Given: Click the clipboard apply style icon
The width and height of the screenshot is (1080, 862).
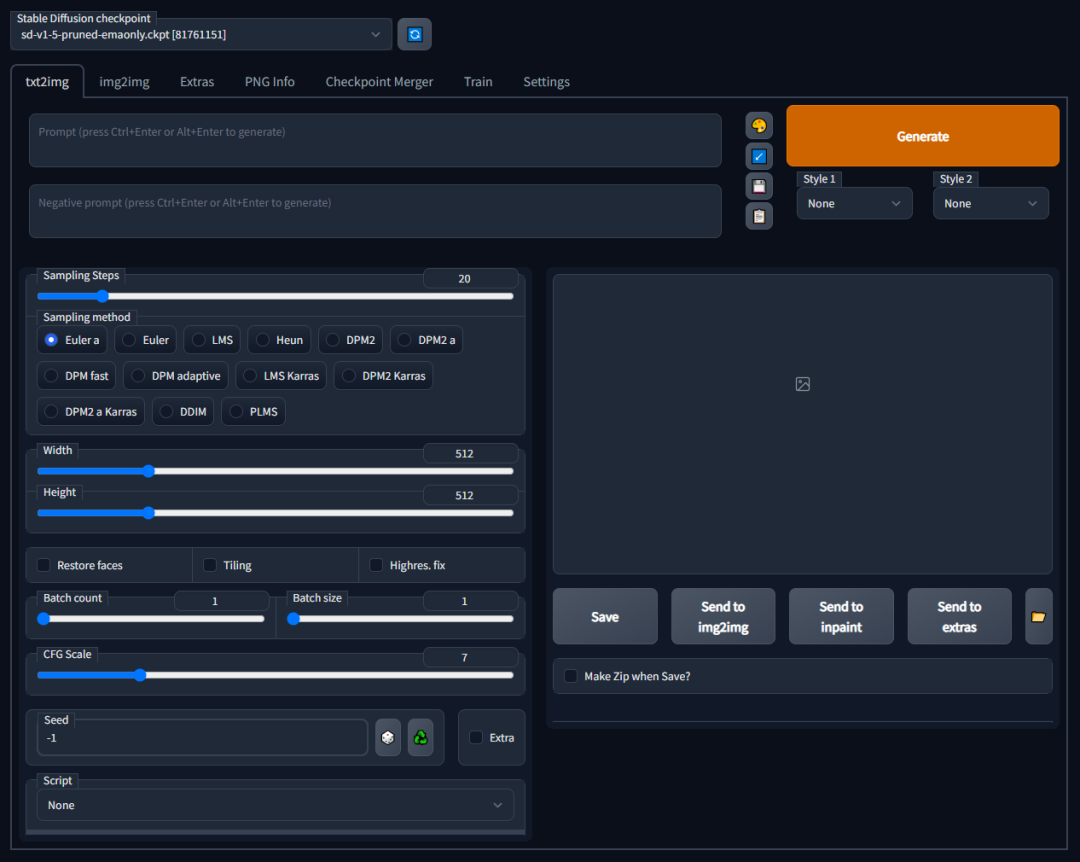Looking at the screenshot, I should point(759,216).
